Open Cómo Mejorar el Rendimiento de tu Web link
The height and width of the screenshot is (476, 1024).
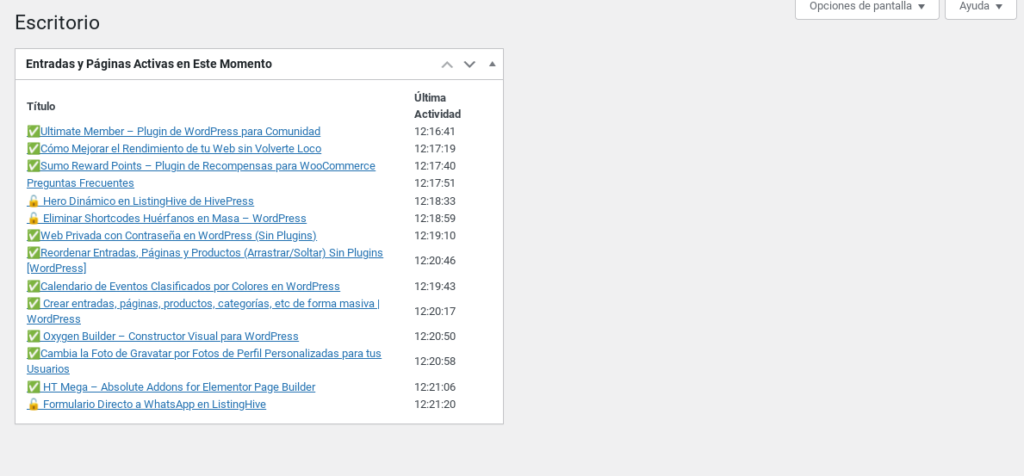[174, 148]
